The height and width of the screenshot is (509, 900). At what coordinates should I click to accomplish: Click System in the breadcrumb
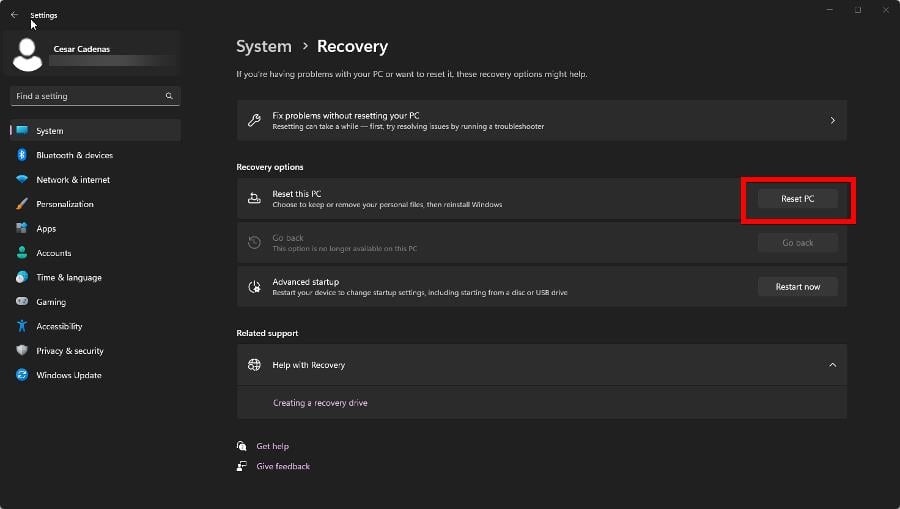click(x=264, y=46)
